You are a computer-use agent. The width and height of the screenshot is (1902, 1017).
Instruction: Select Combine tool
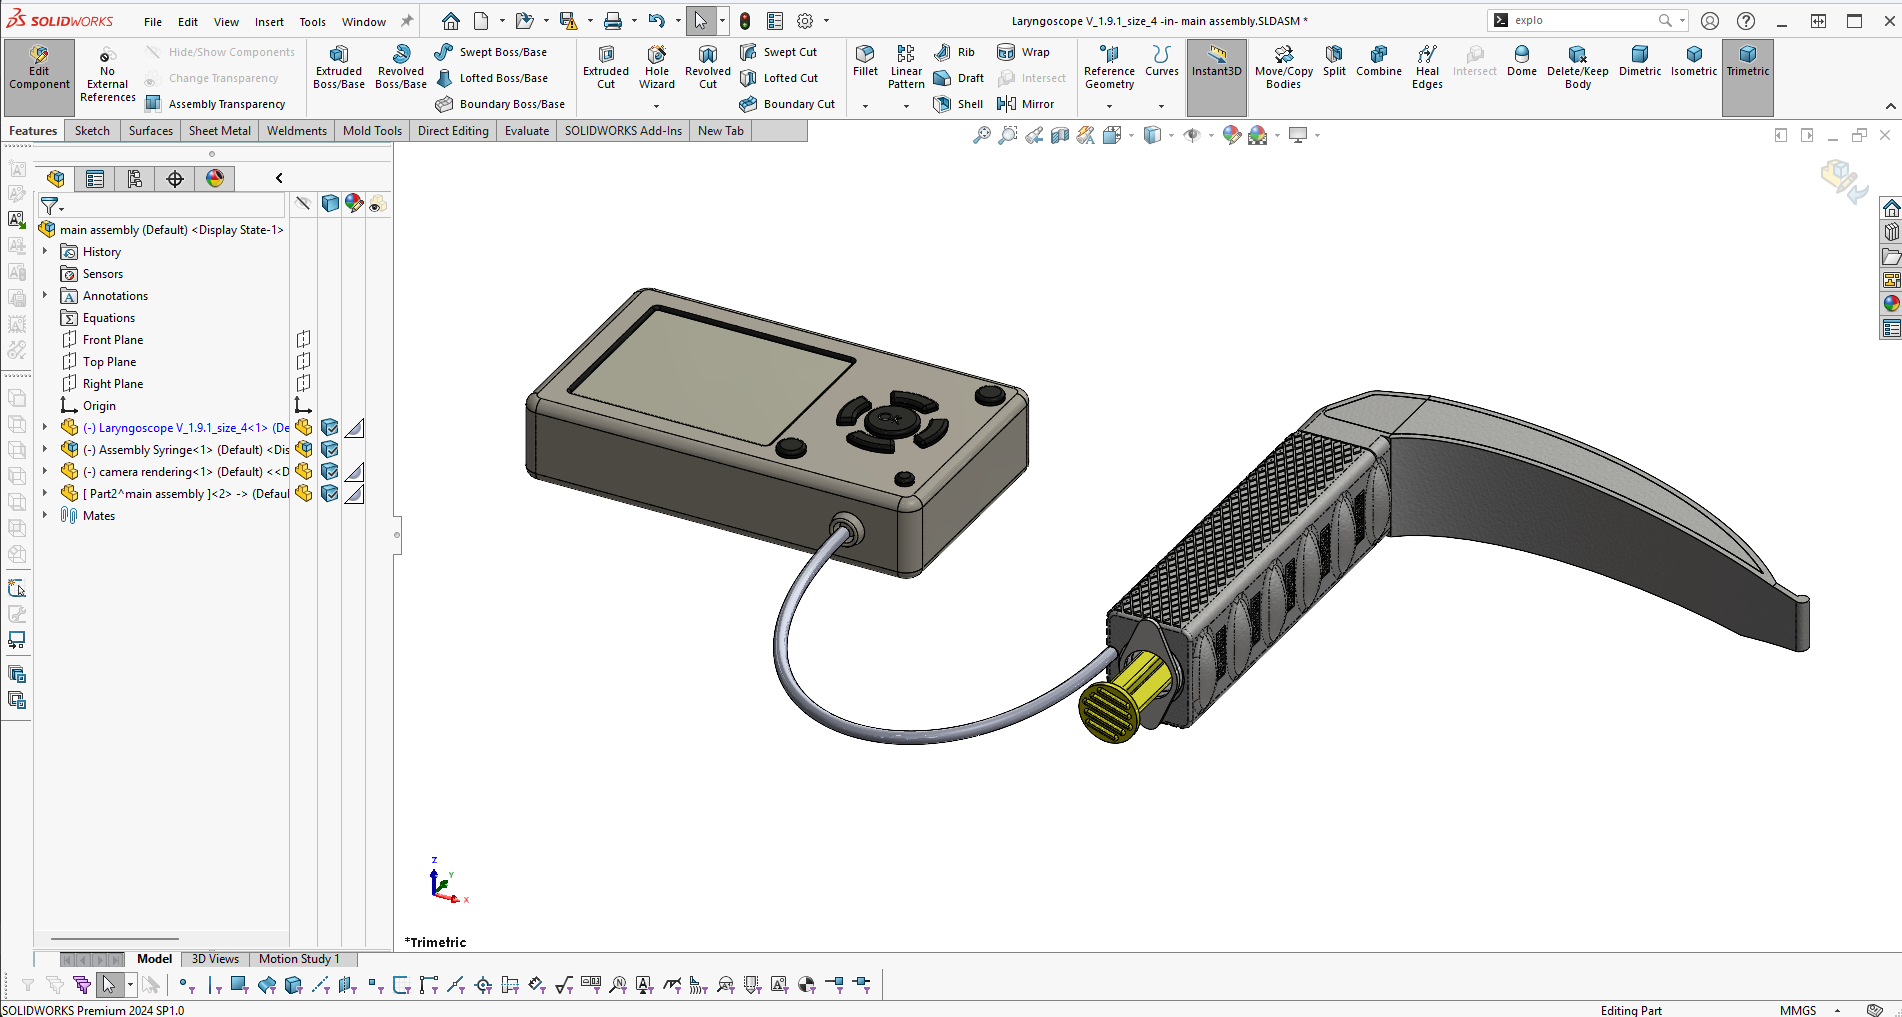tap(1379, 62)
